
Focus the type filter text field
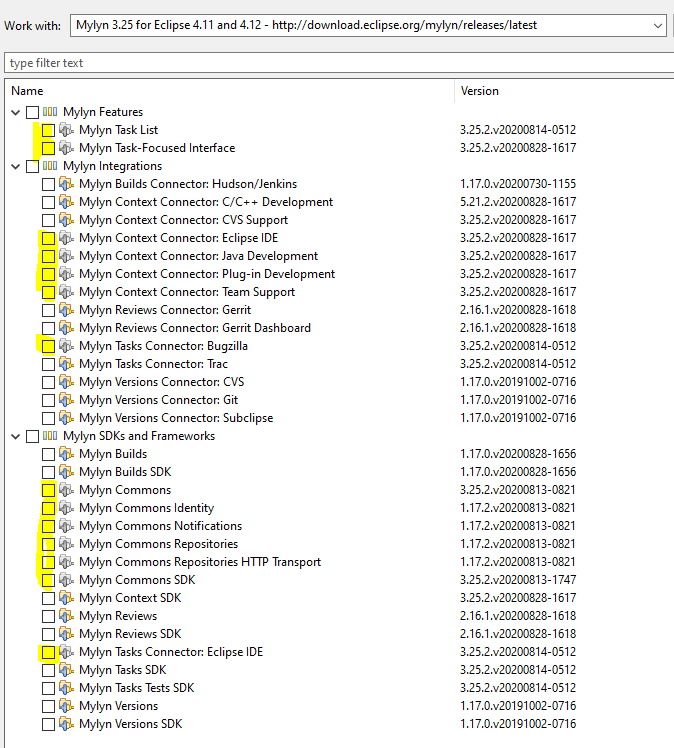click(x=339, y=63)
